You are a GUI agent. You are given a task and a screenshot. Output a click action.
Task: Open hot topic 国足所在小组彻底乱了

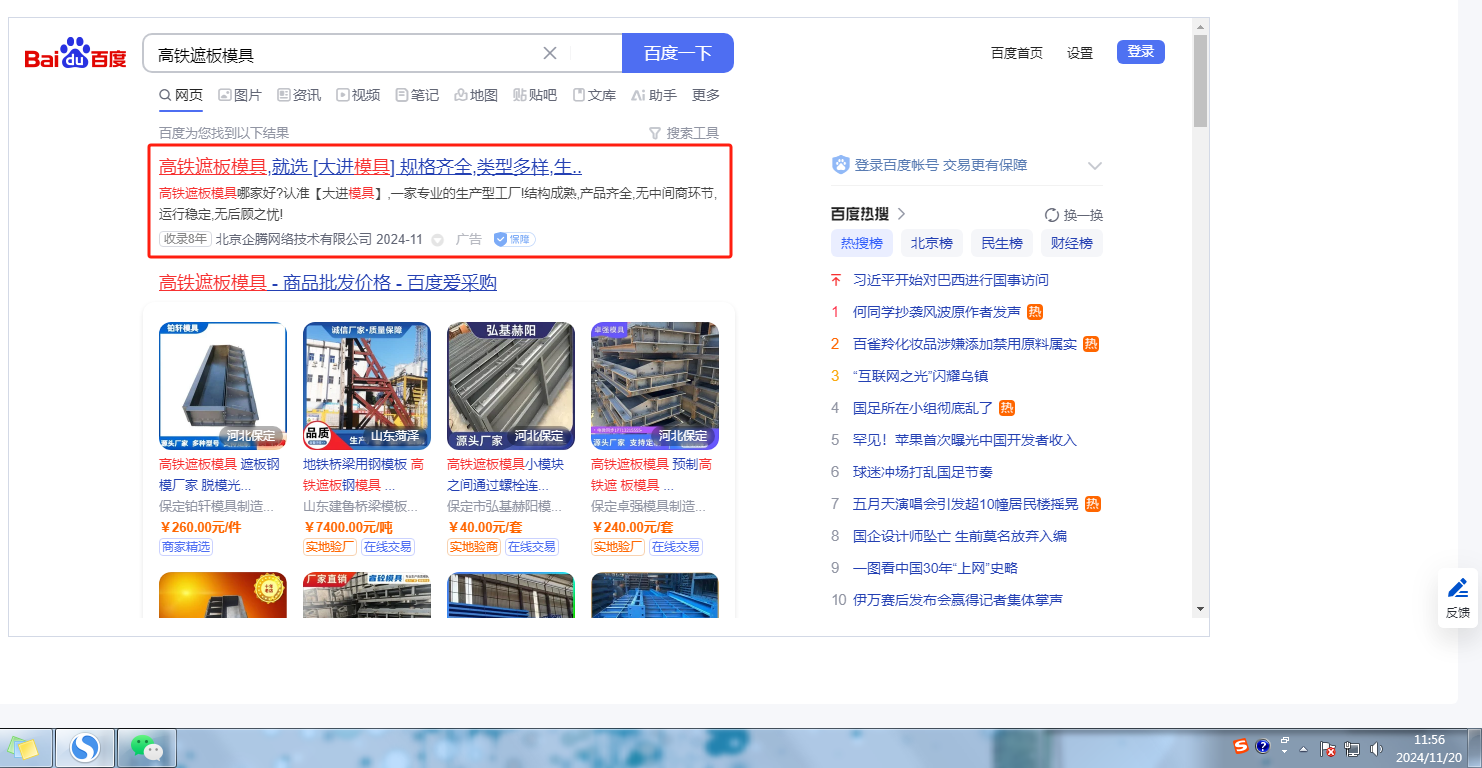pos(923,408)
